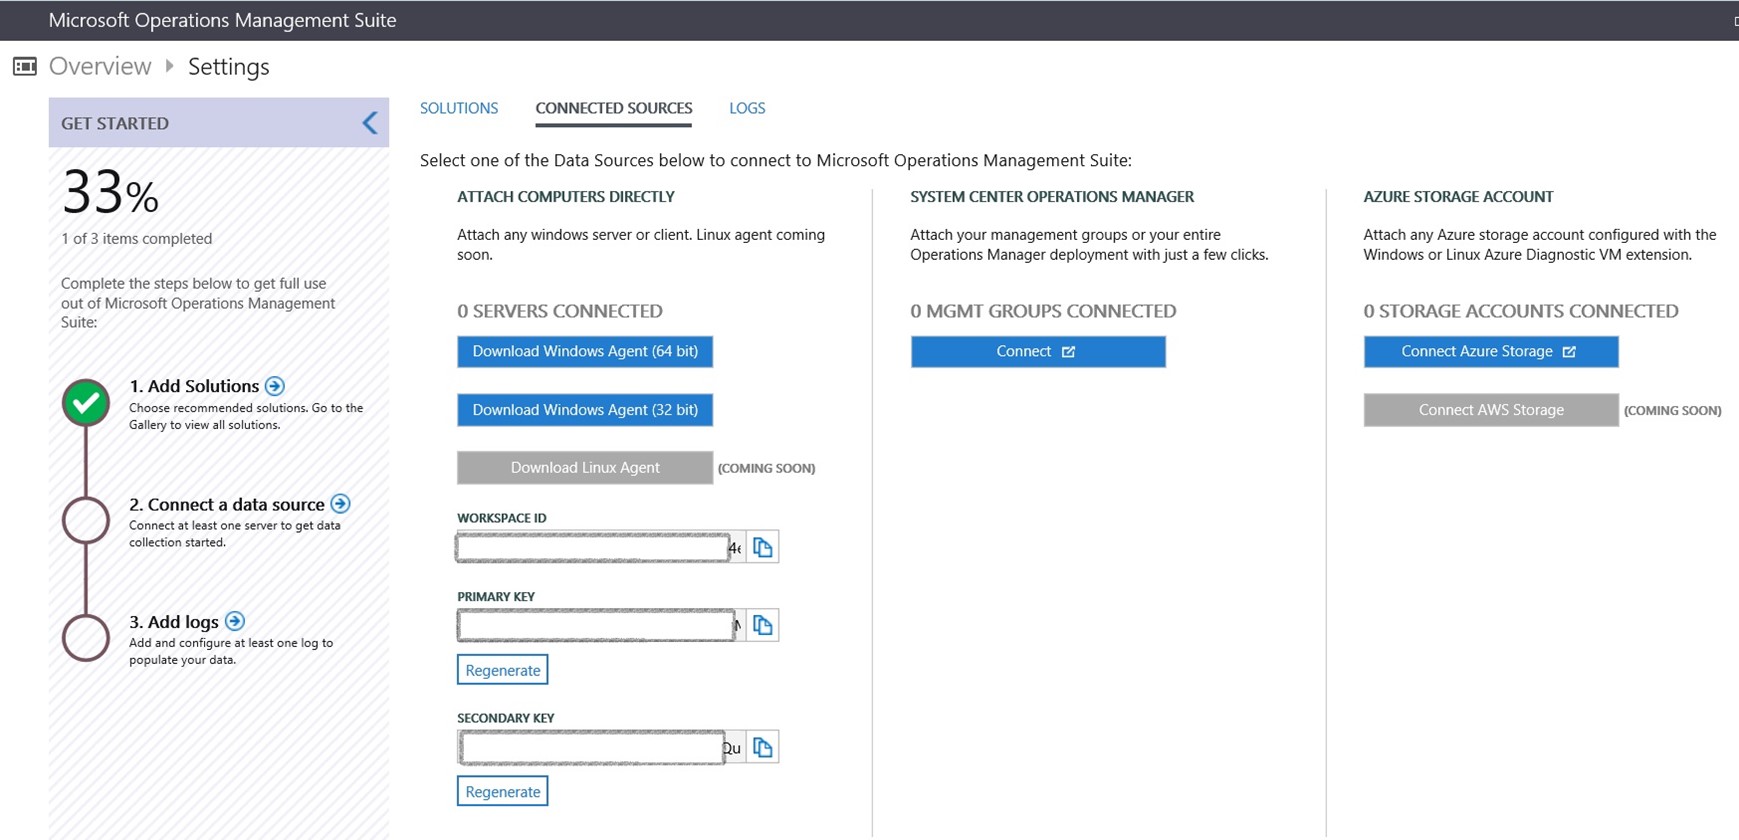
Task: Focus the Workspace ID field
Action: pyautogui.click(x=600, y=547)
